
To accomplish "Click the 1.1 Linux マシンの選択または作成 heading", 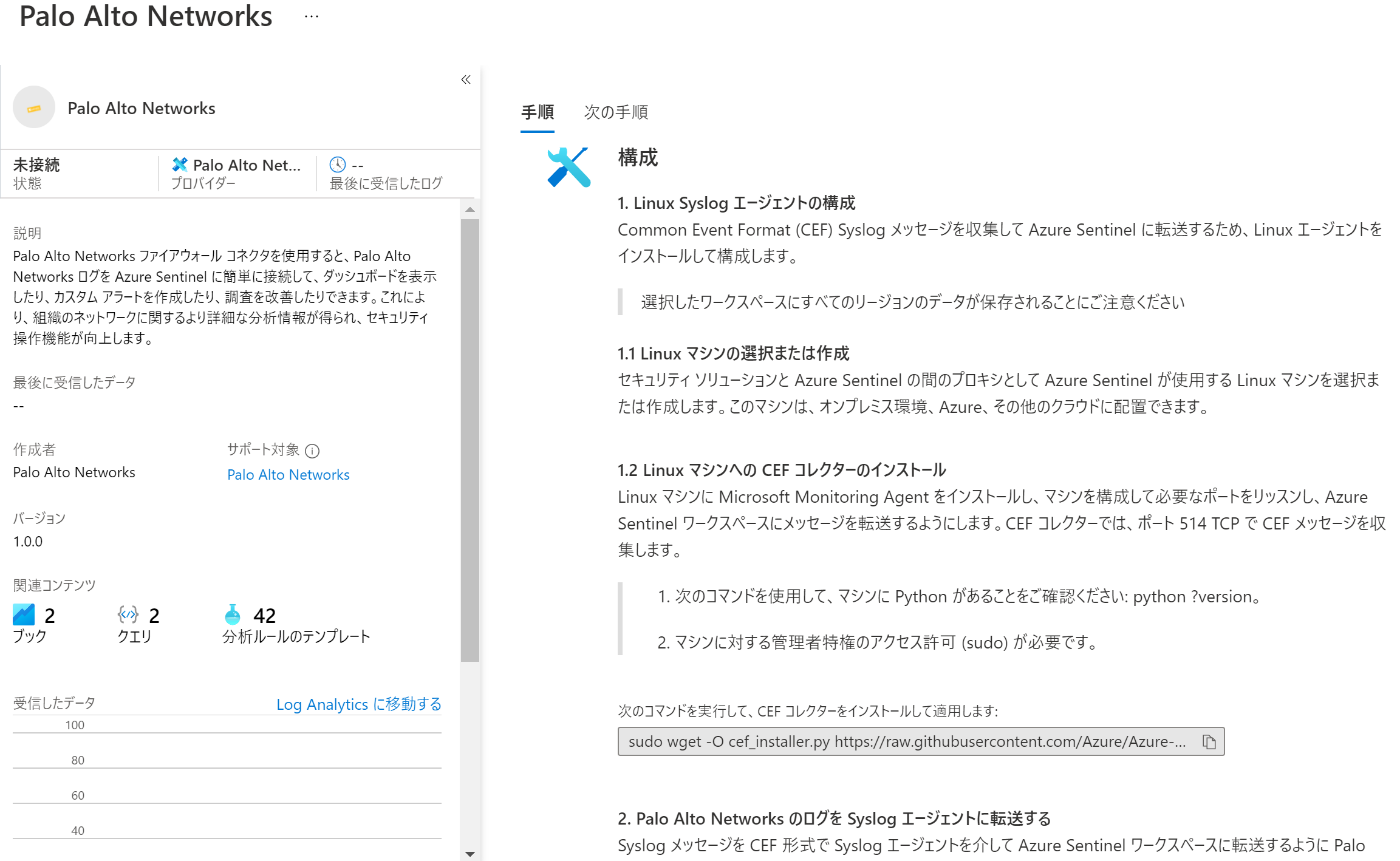I will (733, 353).
